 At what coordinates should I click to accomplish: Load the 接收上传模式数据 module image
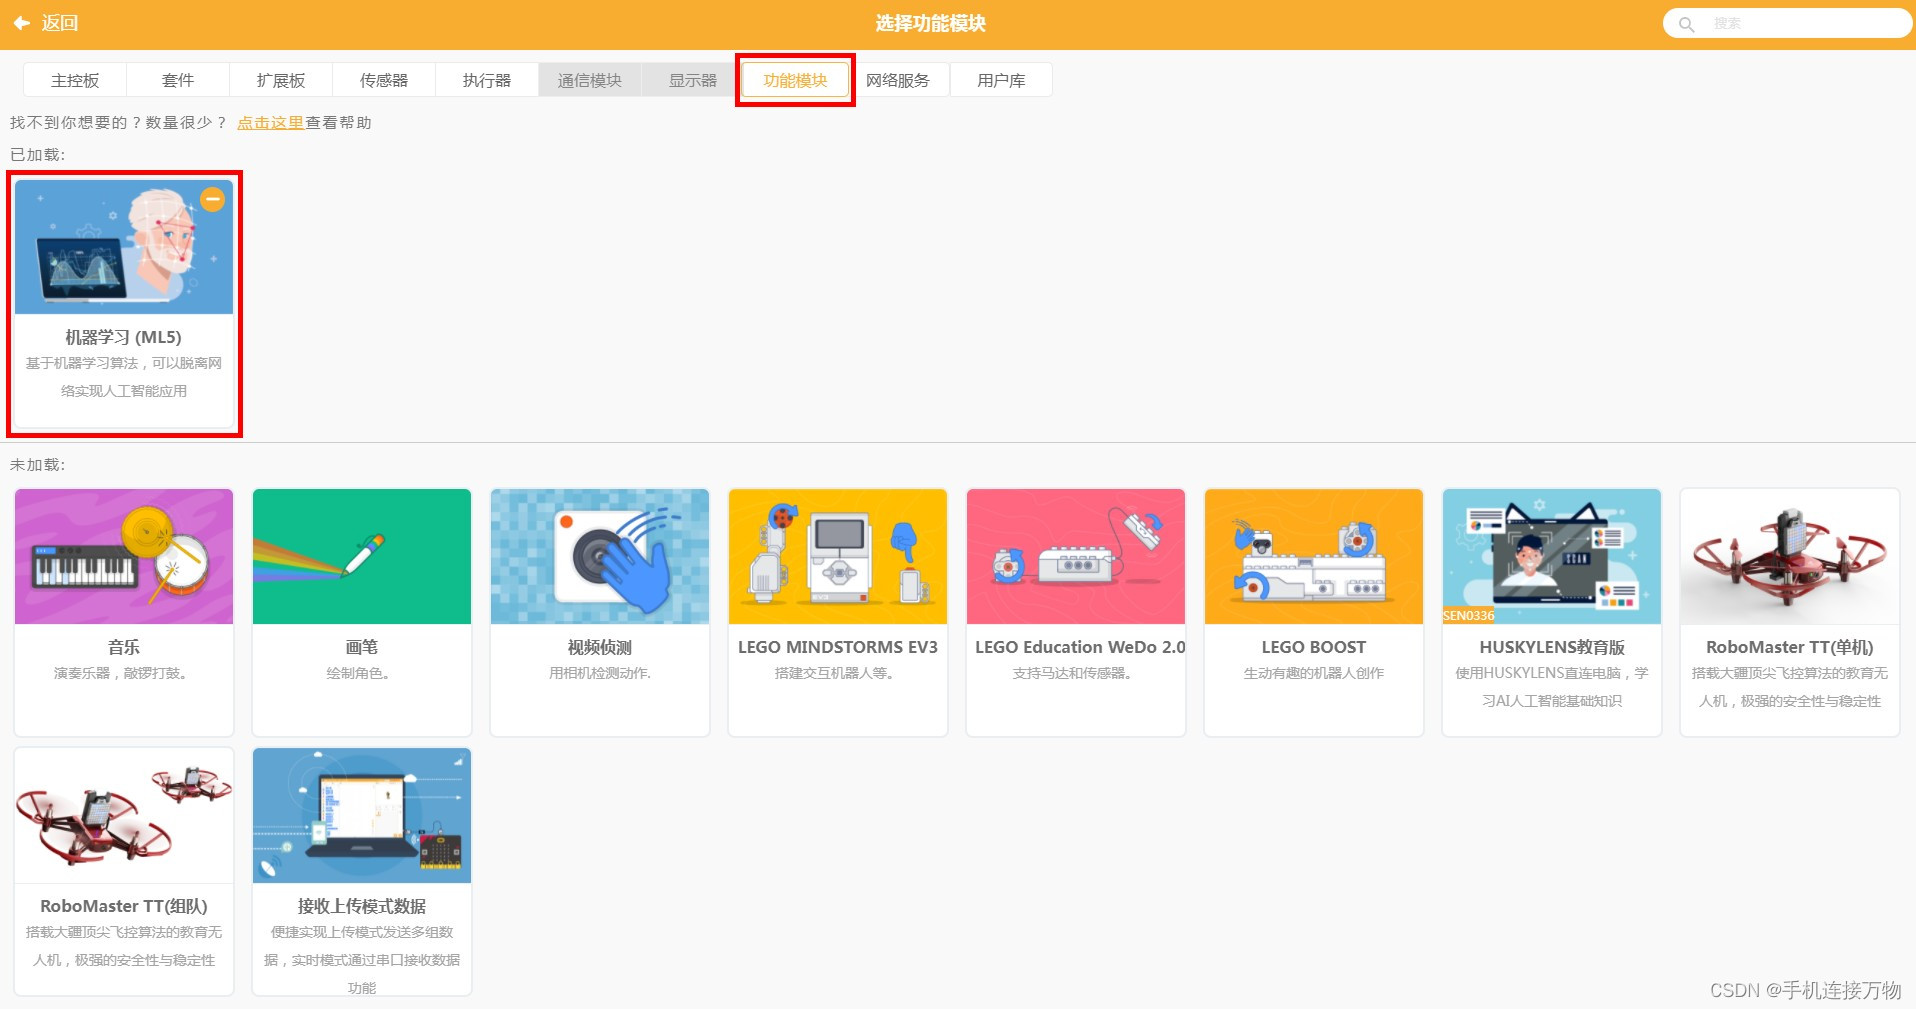pyautogui.click(x=362, y=815)
